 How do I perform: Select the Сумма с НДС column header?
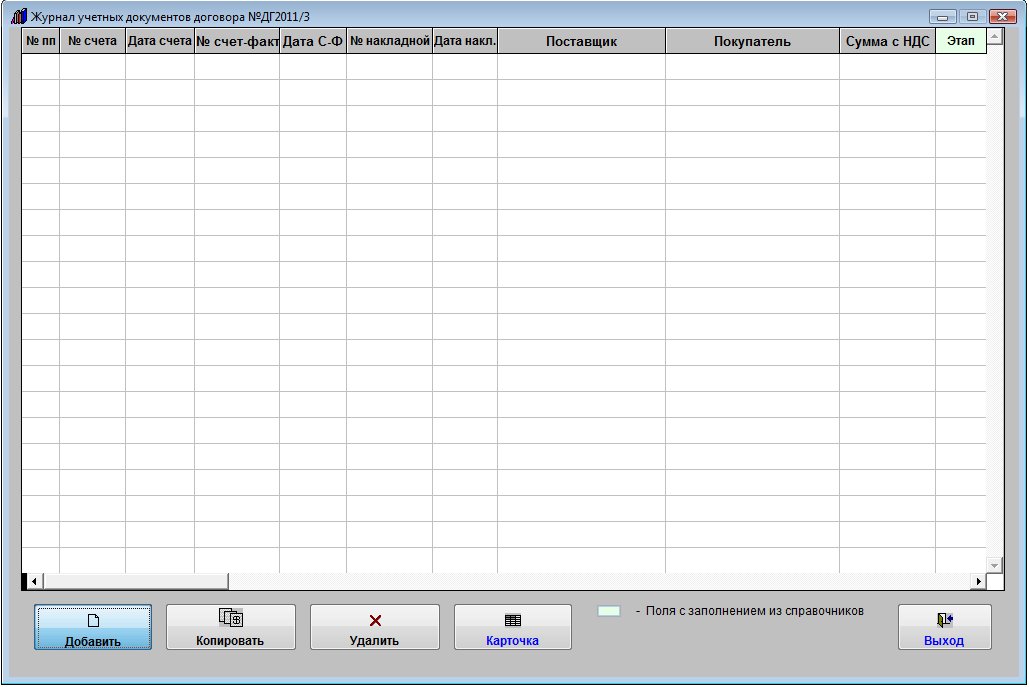887,41
